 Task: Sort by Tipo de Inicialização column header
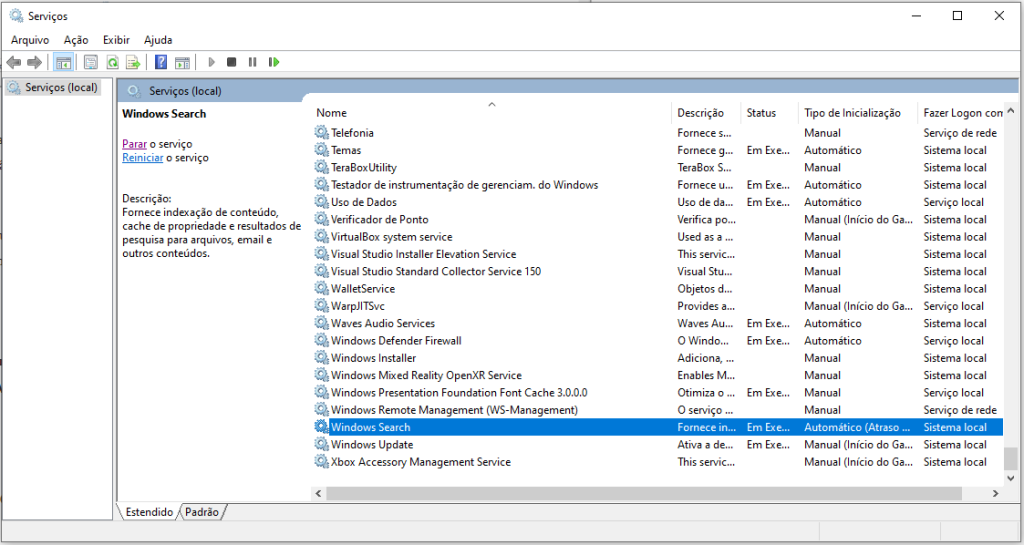click(857, 113)
